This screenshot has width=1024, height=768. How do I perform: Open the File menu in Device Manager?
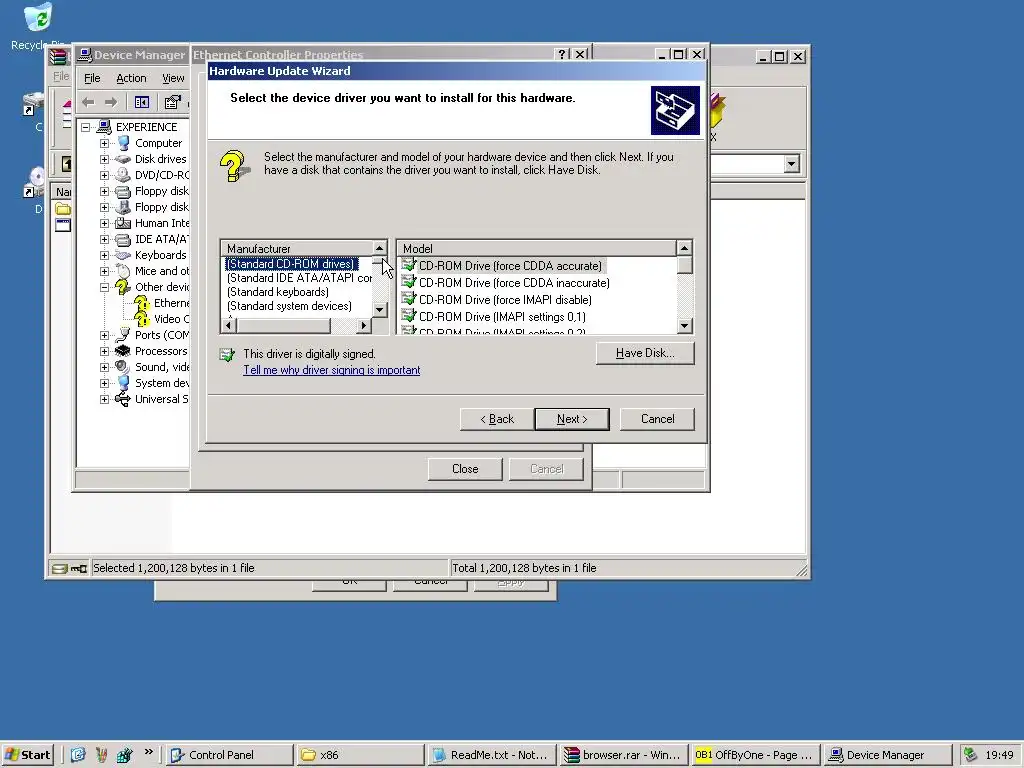coord(92,78)
